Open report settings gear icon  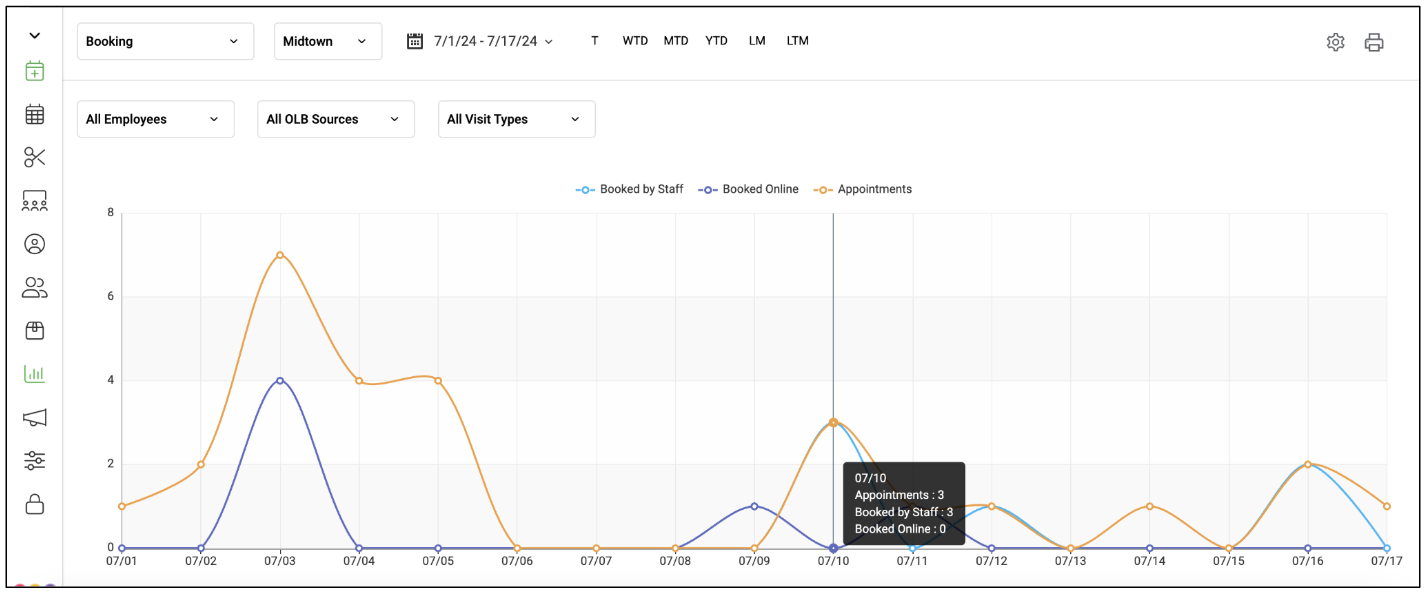1335,42
